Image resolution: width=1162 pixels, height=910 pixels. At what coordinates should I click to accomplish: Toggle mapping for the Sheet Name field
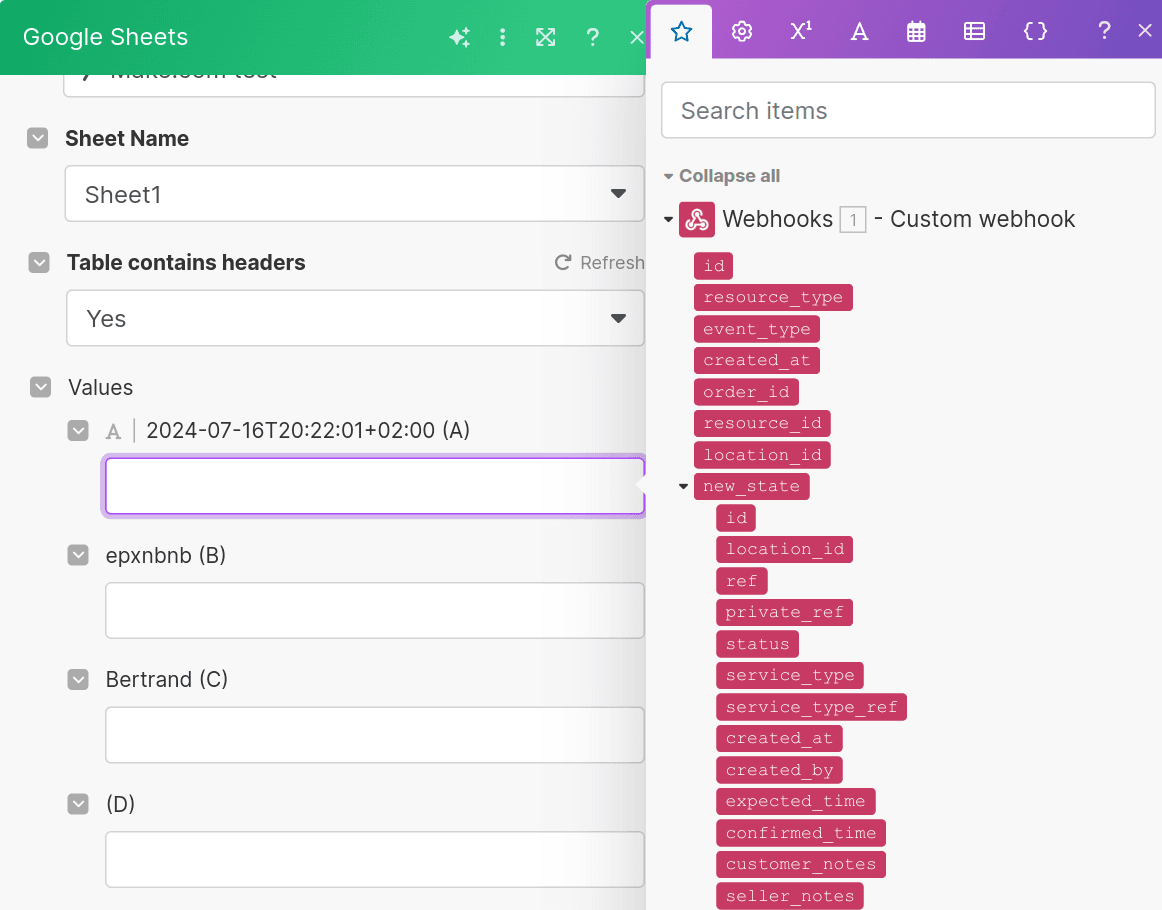[37, 139]
